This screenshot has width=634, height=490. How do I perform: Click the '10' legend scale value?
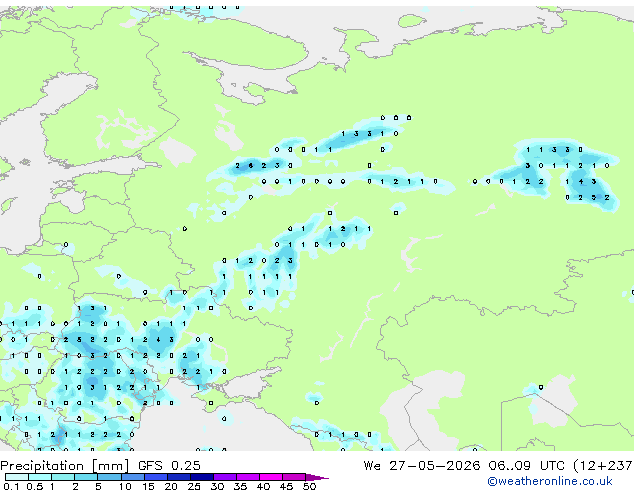(x=125, y=486)
